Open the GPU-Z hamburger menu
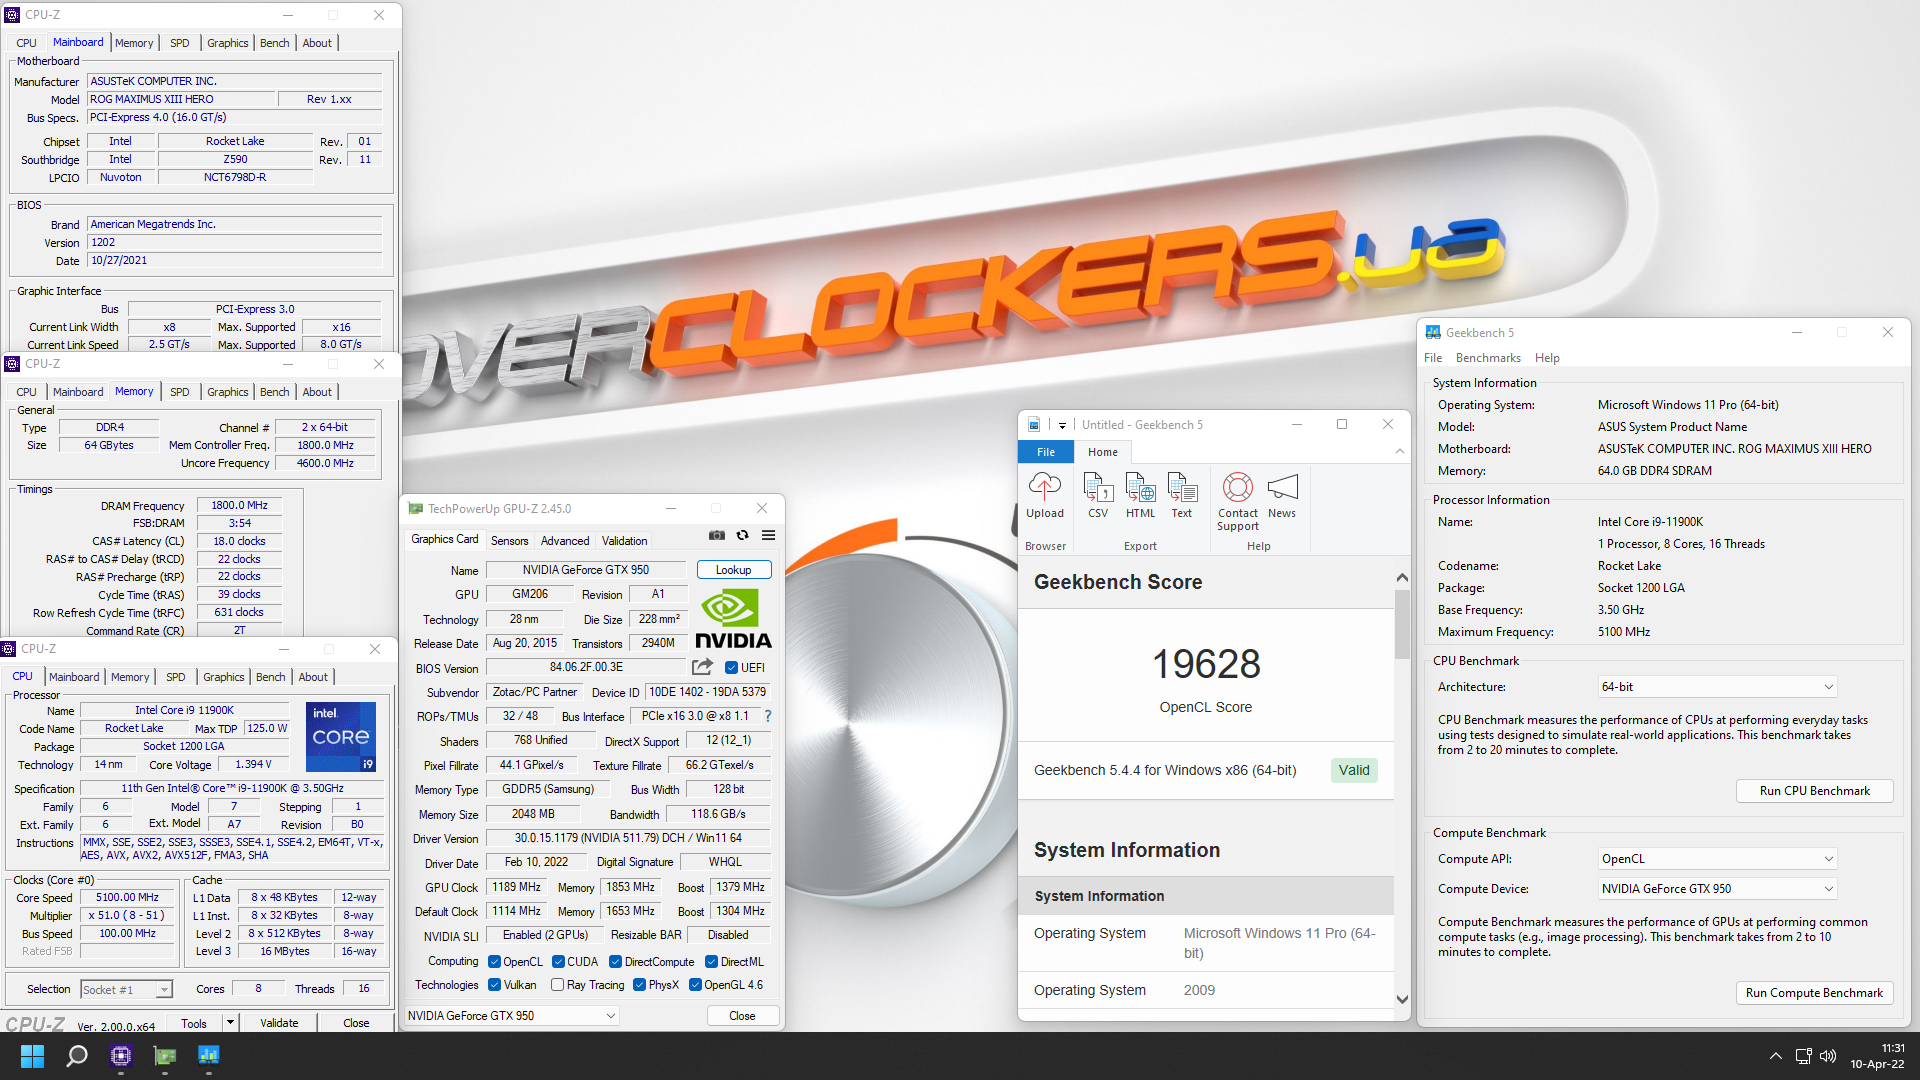This screenshot has height=1080, width=1920. [768, 536]
